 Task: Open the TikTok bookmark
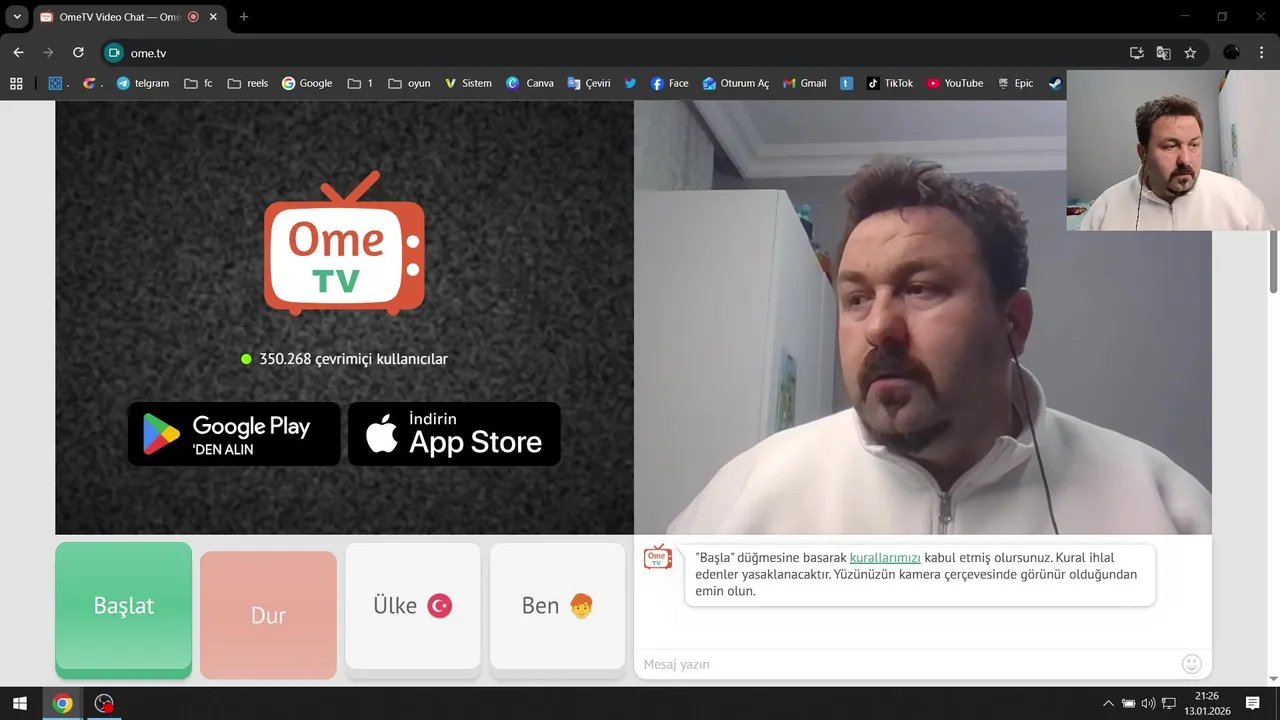[890, 83]
